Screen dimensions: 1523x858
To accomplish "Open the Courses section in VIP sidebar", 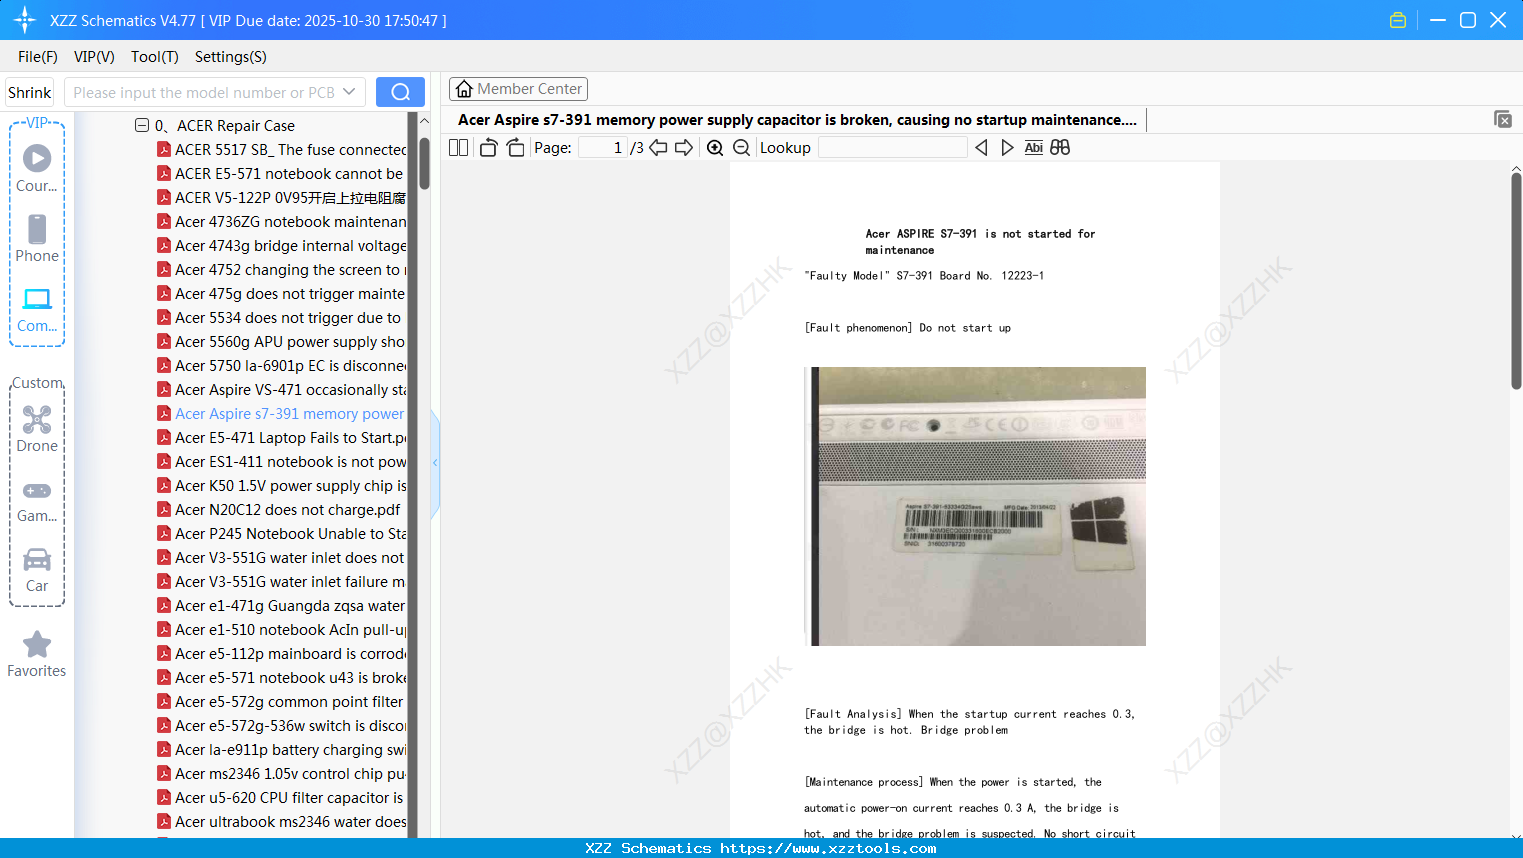I will (37, 169).
